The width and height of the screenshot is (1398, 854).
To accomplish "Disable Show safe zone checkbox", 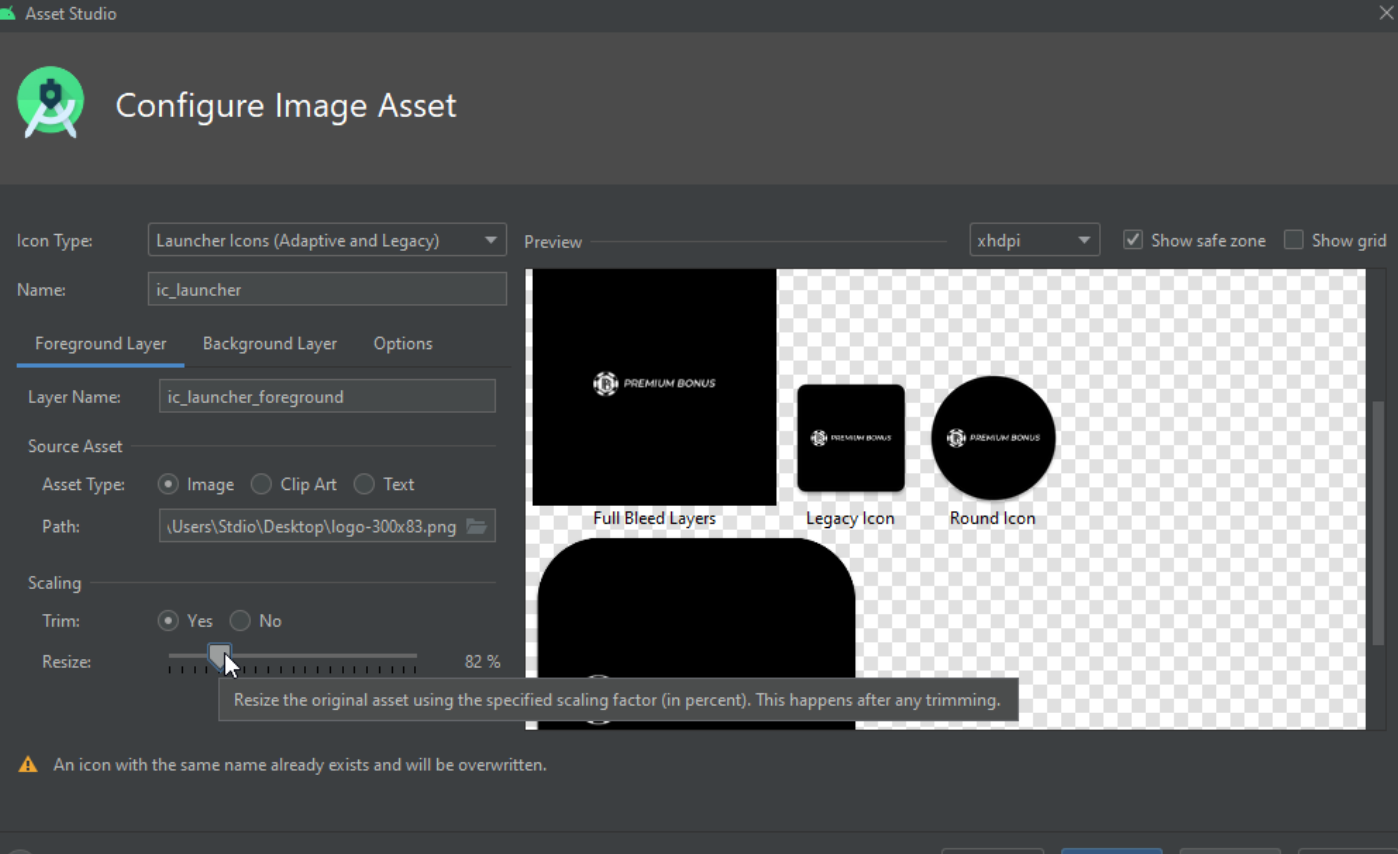I will 1133,240.
